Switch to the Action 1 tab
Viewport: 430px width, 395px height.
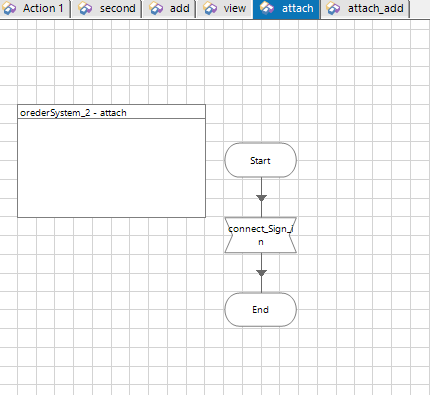(35, 8)
